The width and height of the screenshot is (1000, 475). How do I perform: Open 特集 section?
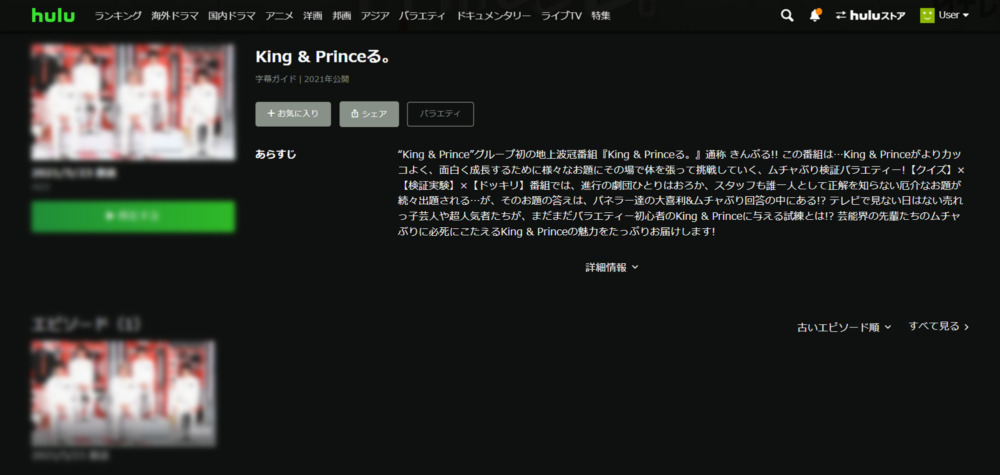(x=601, y=16)
